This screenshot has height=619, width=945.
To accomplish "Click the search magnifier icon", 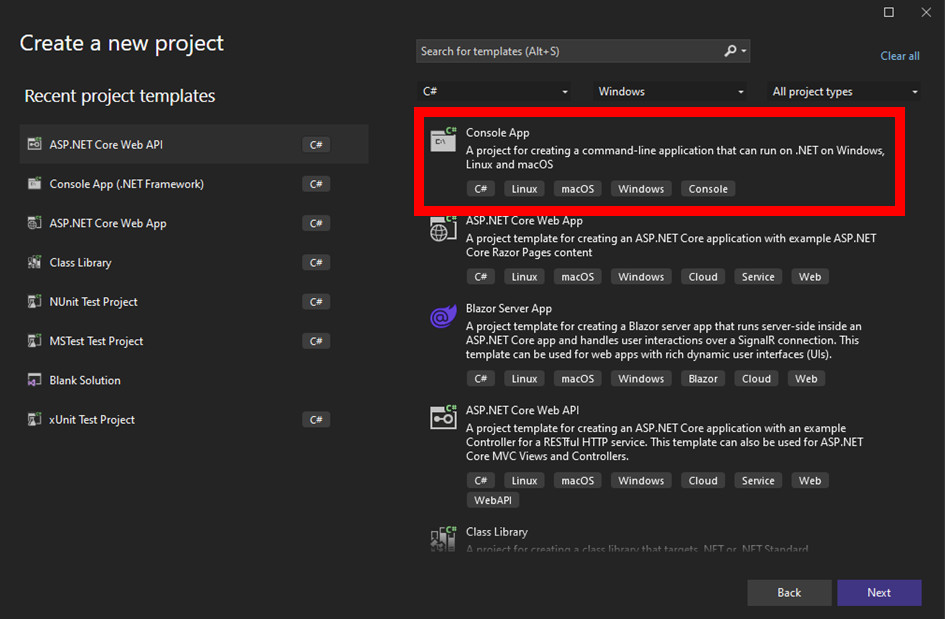I will click(x=730, y=51).
